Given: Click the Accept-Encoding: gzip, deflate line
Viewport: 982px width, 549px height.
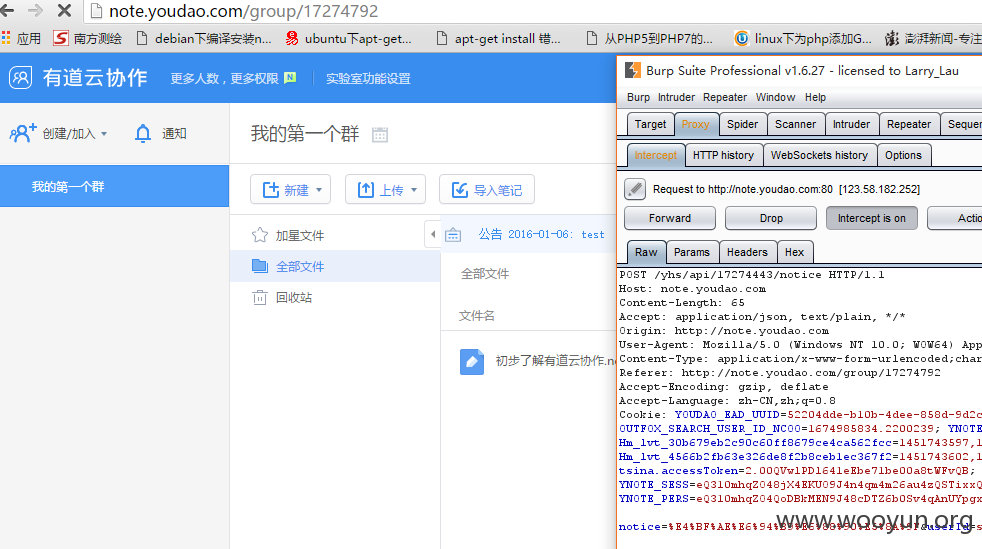Looking at the screenshot, I should click(723, 387).
